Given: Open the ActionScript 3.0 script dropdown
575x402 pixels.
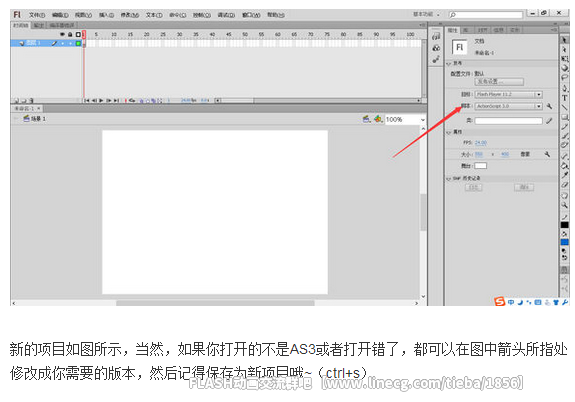Looking at the screenshot, I should [x=508, y=106].
